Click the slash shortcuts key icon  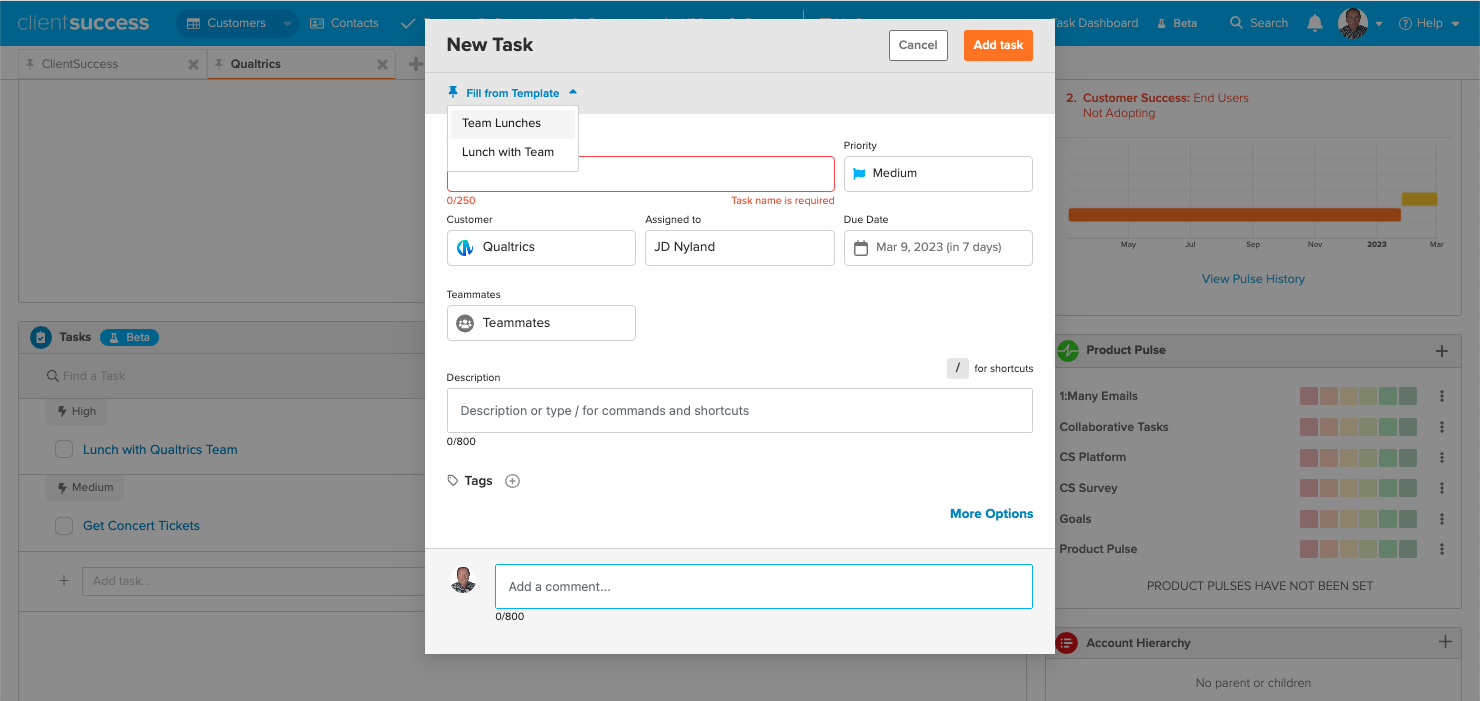point(958,368)
